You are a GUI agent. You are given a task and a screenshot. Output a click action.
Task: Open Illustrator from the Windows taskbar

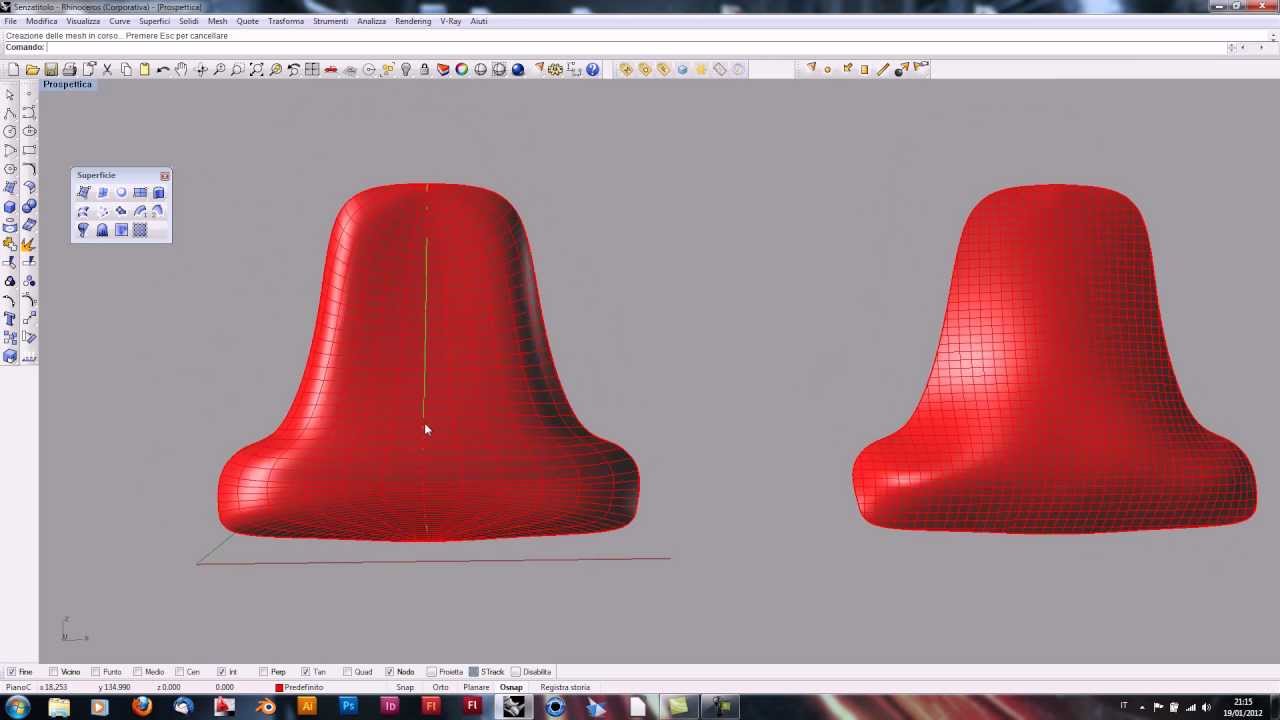pos(307,707)
